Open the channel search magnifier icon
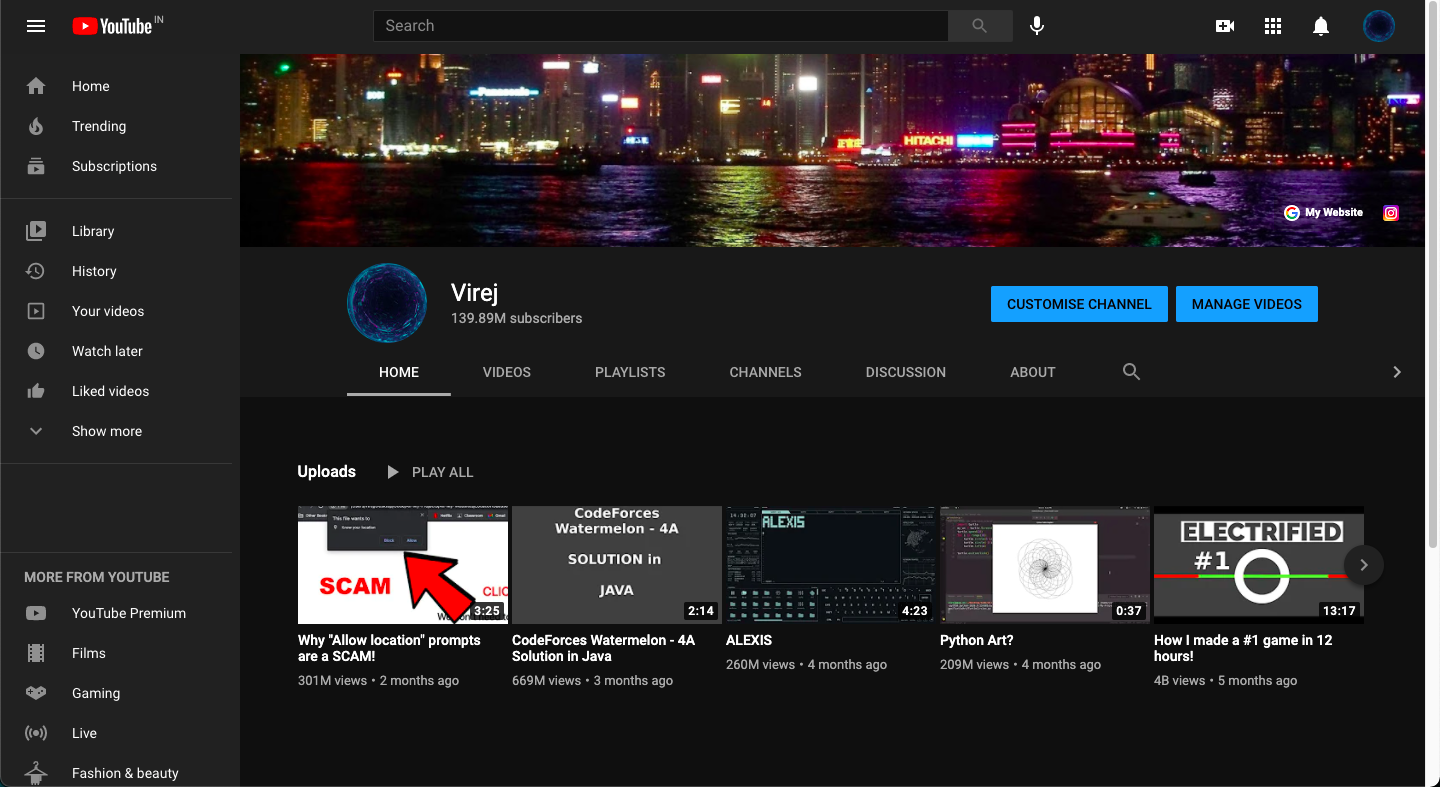Viewport: 1440px width, 787px height. pos(1131,371)
